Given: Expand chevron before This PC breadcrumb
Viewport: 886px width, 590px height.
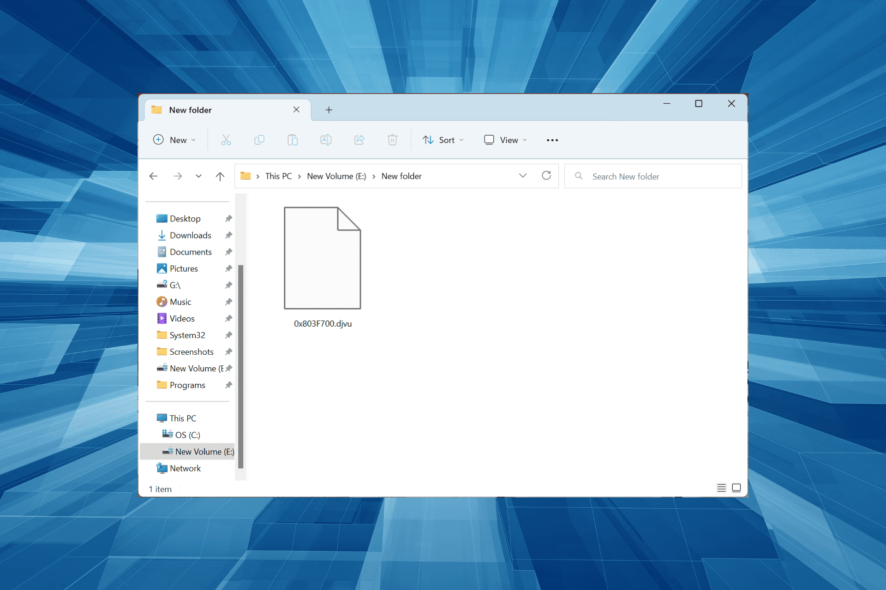Looking at the screenshot, I should pyautogui.click(x=258, y=176).
